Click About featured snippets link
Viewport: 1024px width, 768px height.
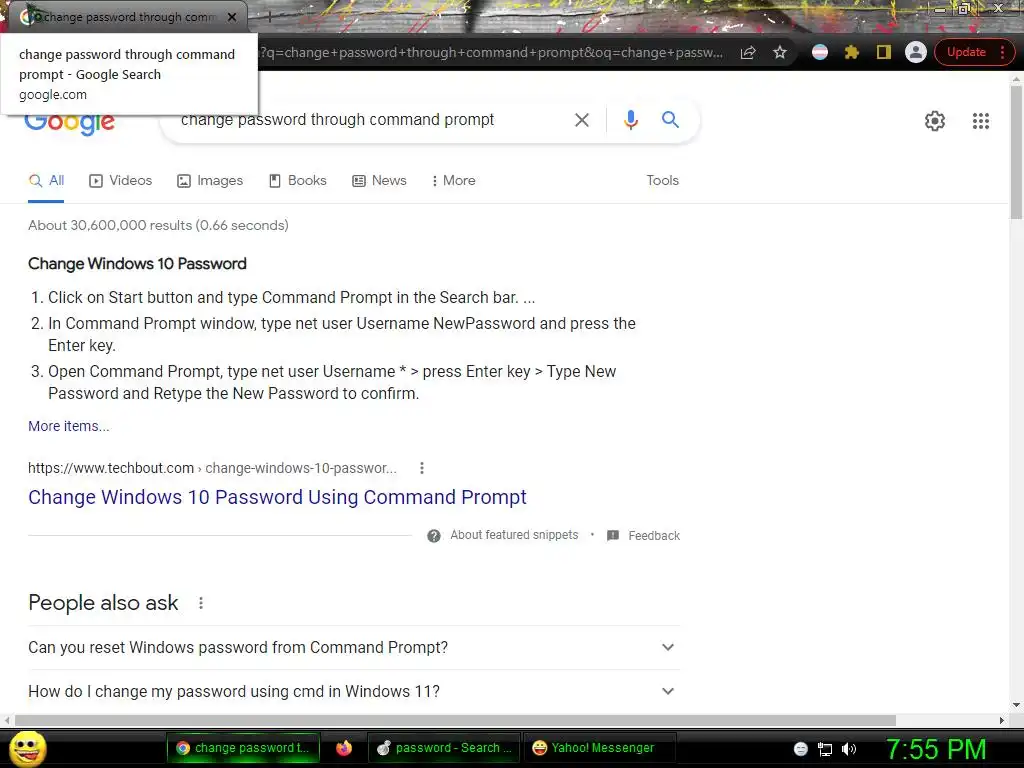point(514,536)
